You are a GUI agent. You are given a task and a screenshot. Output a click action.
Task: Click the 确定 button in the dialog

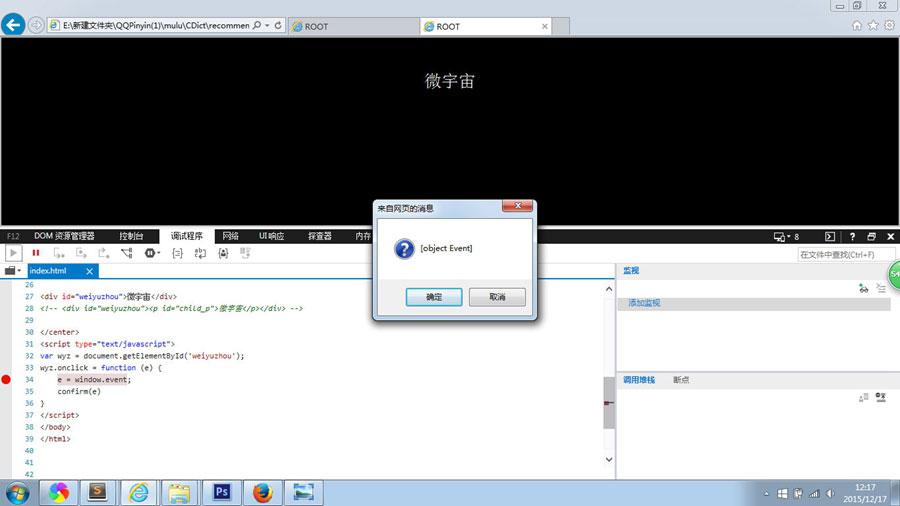(433, 297)
